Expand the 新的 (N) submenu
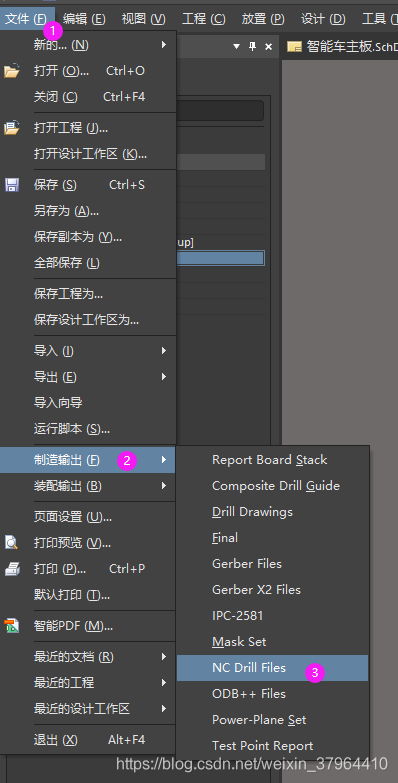The height and width of the screenshot is (783, 398). (x=88, y=45)
